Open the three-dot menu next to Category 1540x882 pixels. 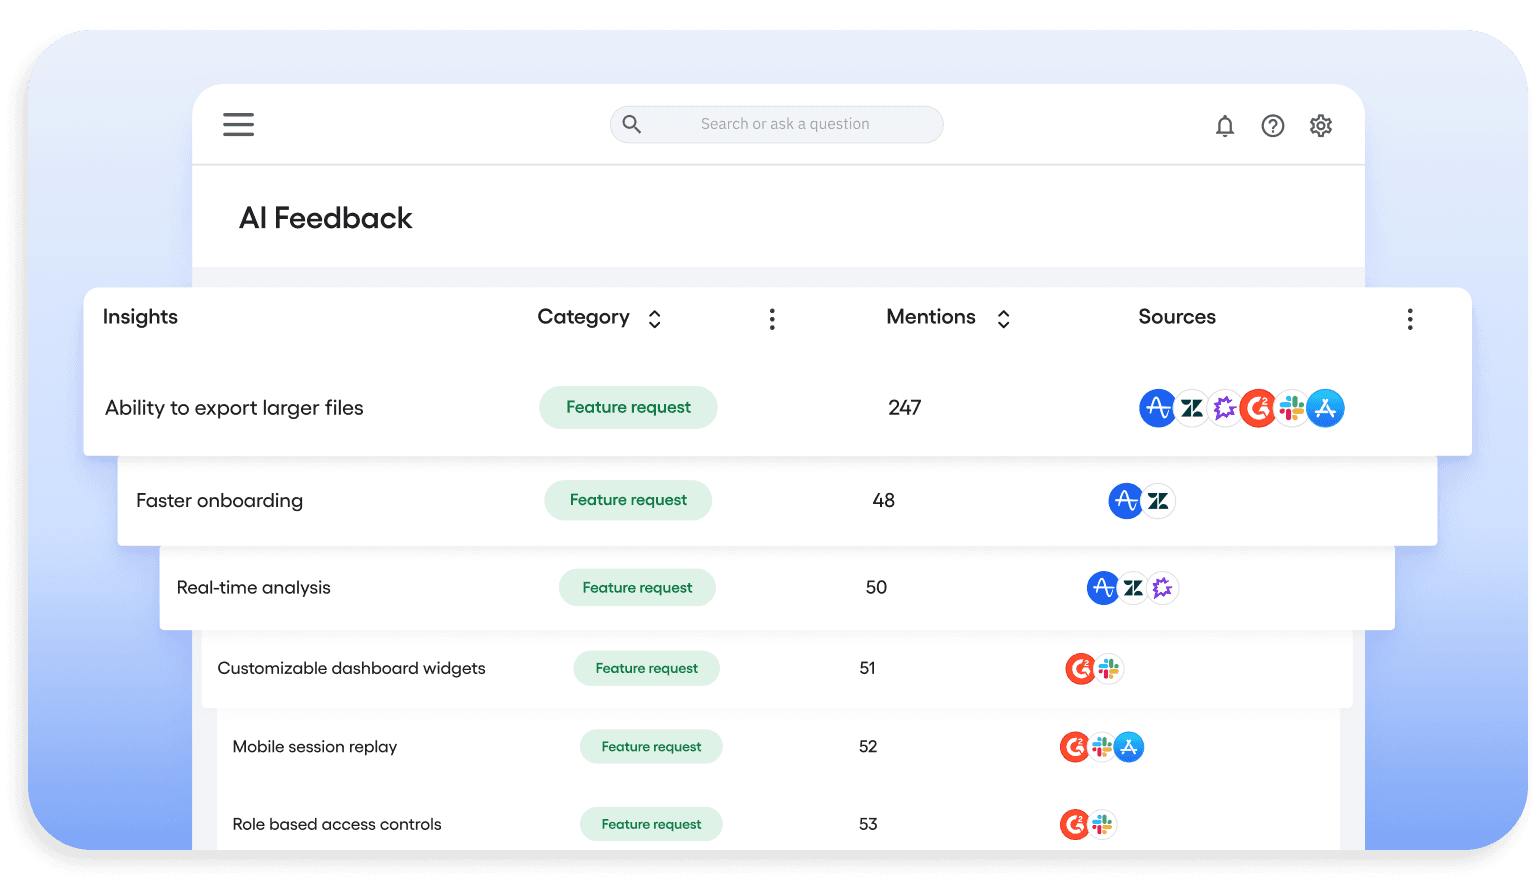[x=772, y=318]
